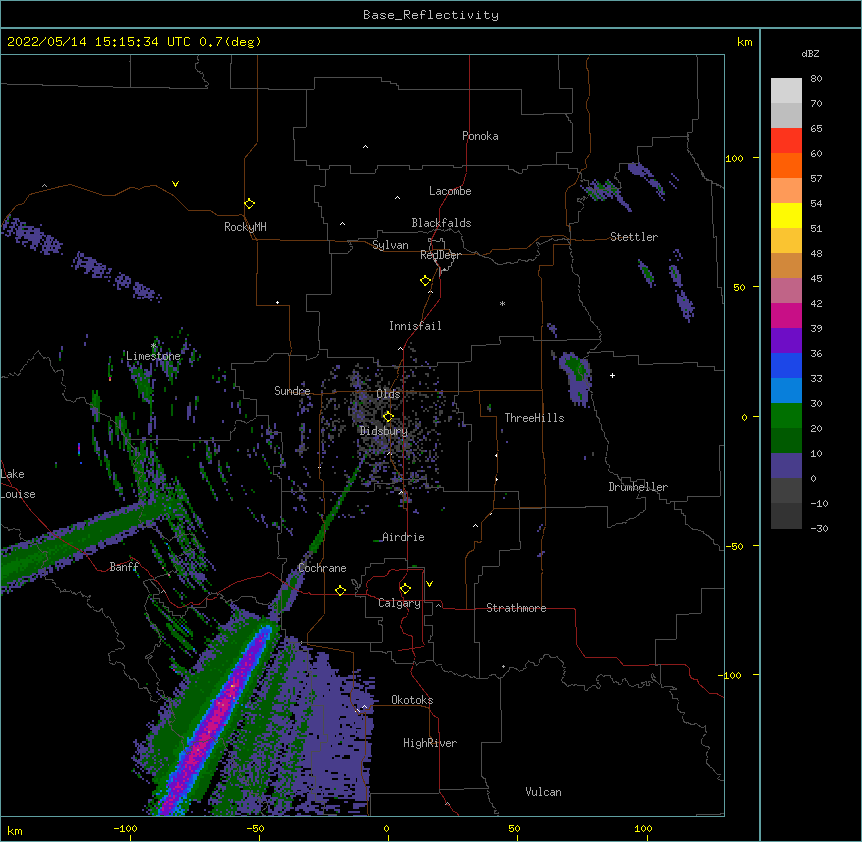
Task: Click the 2022/05/14 15:15:34 UTC timestamp
Action: pyautogui.click(x=98, y=42)
